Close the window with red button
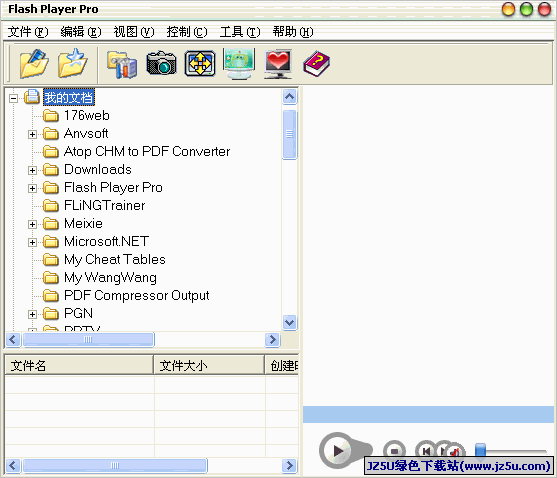 [x=544, y=9]
